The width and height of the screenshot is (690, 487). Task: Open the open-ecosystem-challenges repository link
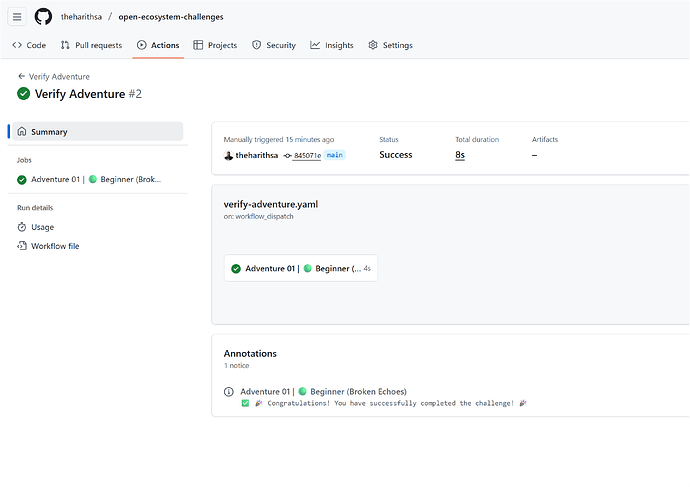point(171,17)
